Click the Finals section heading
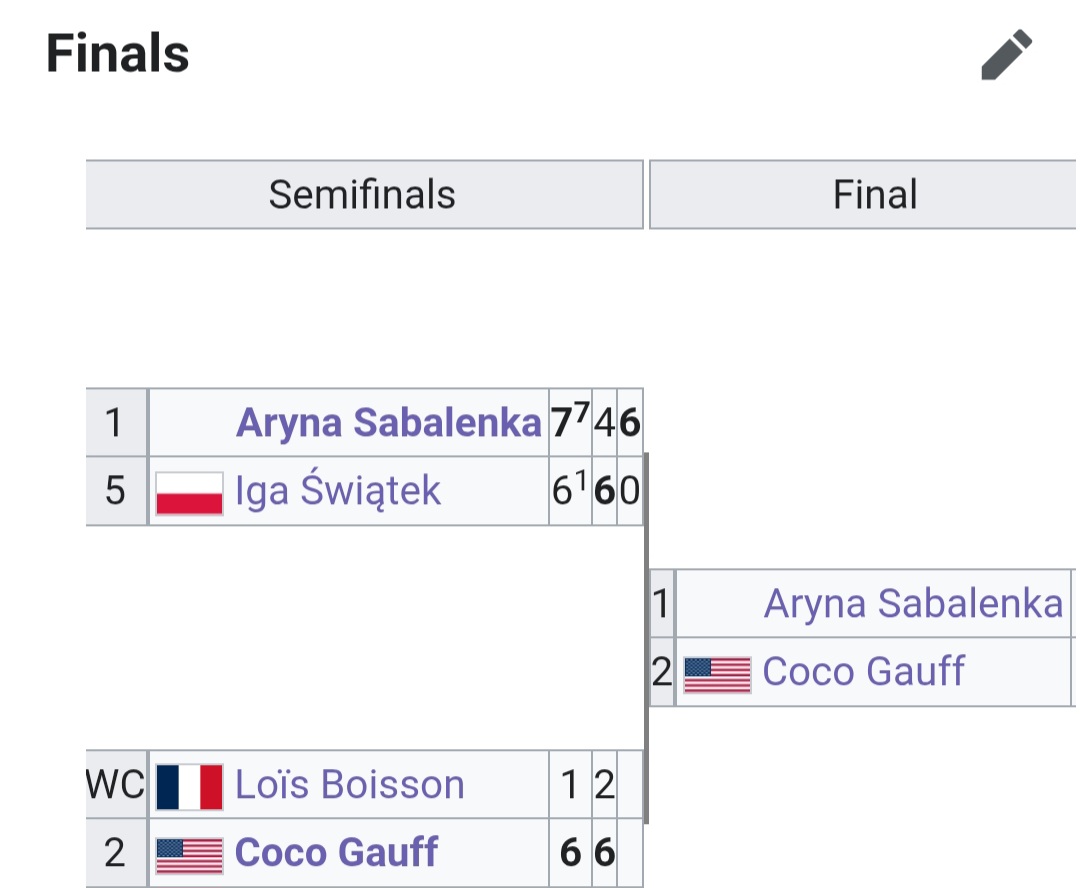This screenshot has height=888, width=1080. point(118,54)
